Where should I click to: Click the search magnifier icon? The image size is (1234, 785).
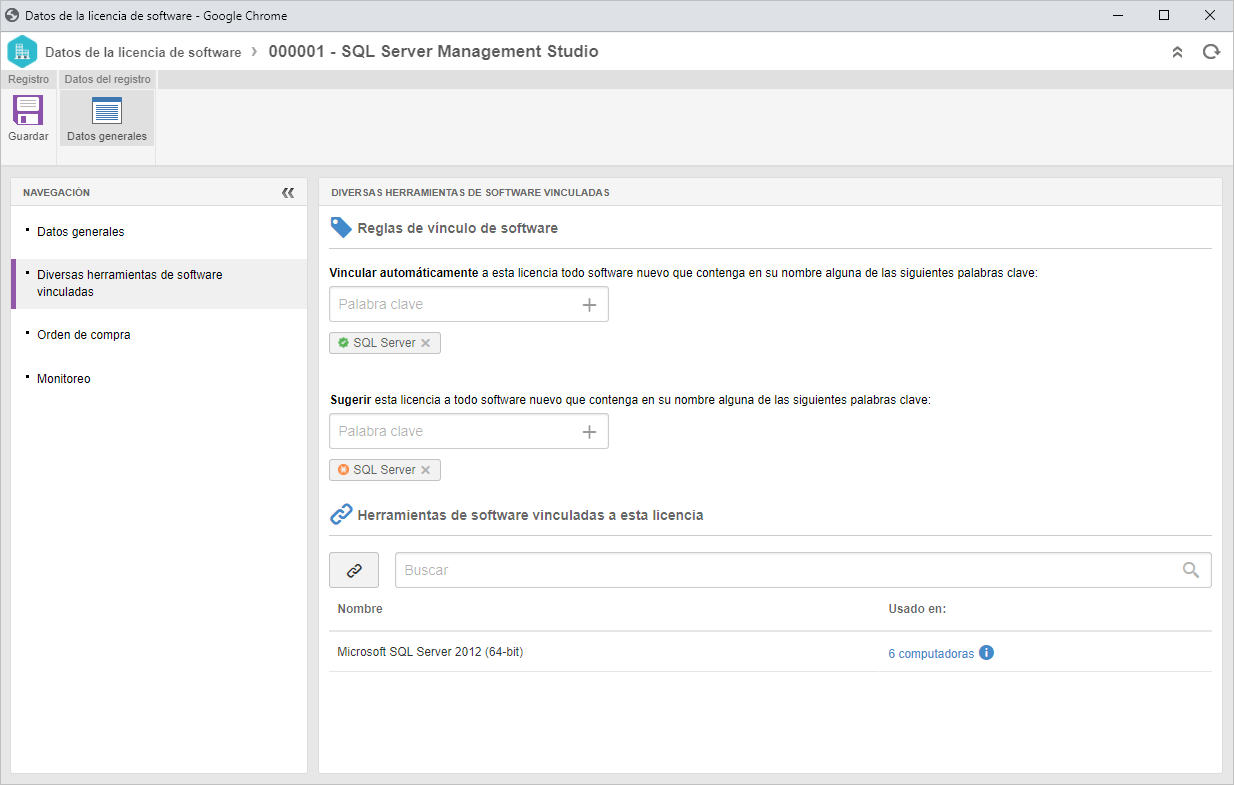(x=1191, y=570)
